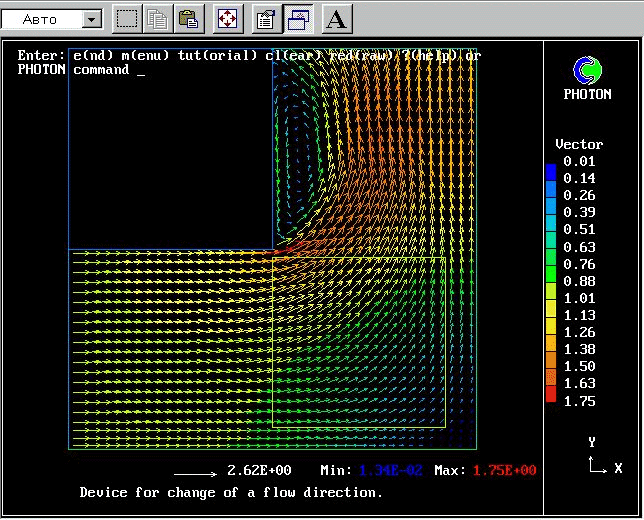644x520 pixels.
Task: Click legend value '1.13'
Action: point(579,315)
